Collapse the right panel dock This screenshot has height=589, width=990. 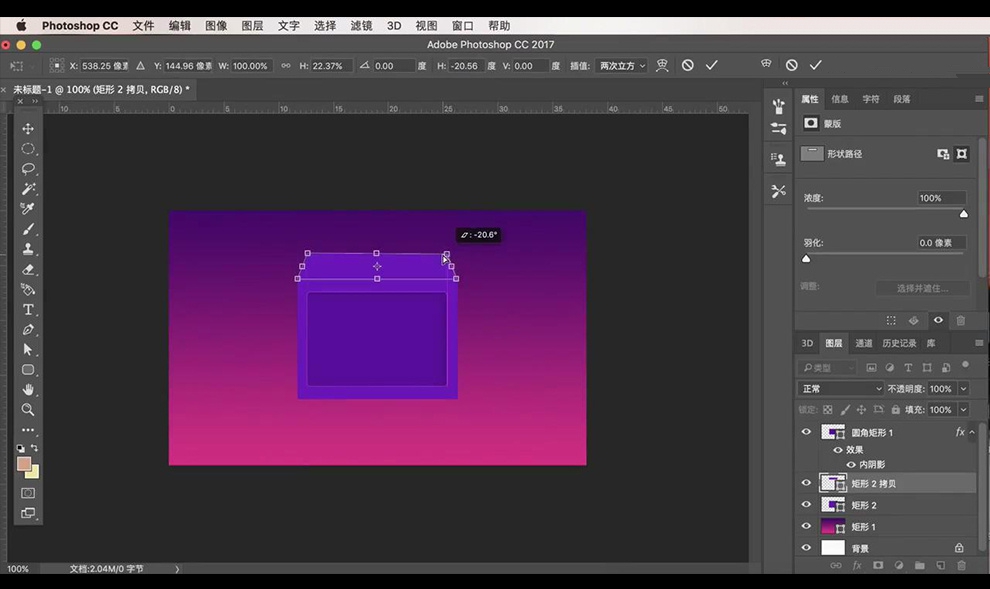tap(785, 83)
